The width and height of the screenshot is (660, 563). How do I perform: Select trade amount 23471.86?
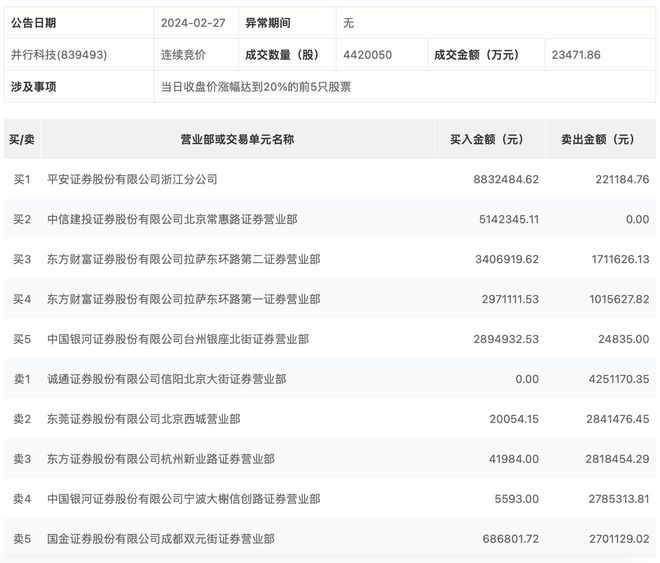[576, 55]
